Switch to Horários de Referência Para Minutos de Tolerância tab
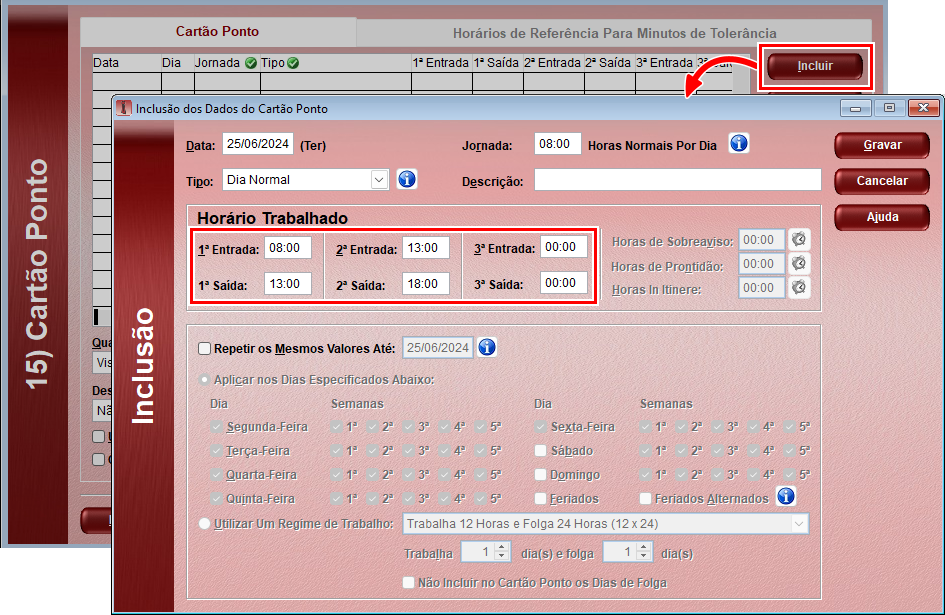This screenshot has width=945, height=615. [x=614, y=33]
